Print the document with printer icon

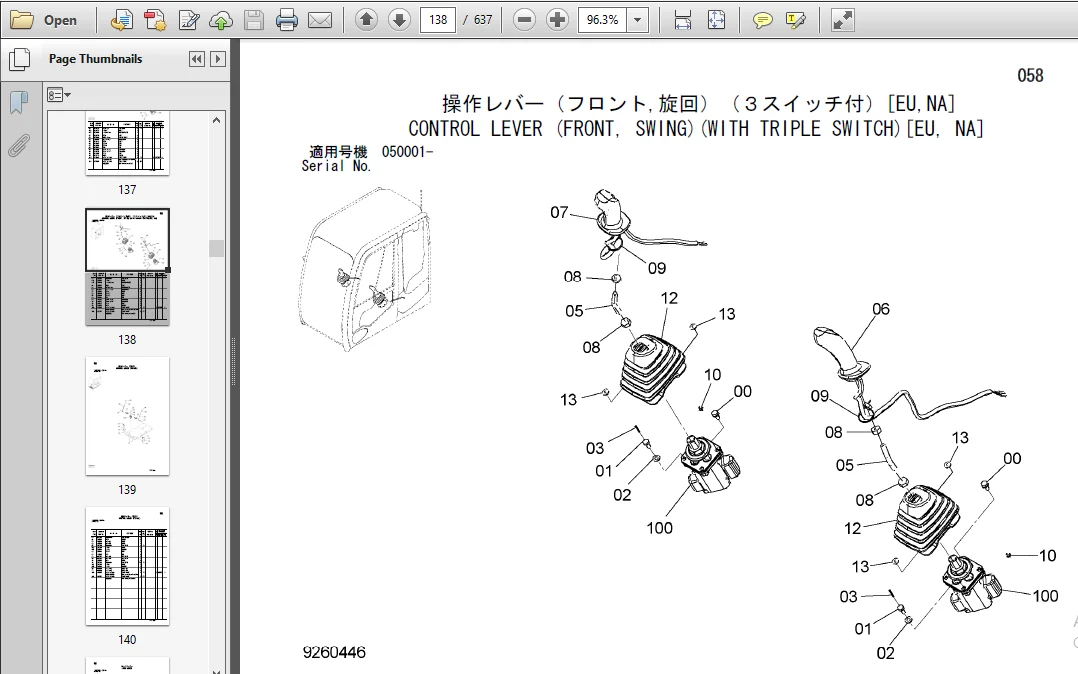coord(287,20)
